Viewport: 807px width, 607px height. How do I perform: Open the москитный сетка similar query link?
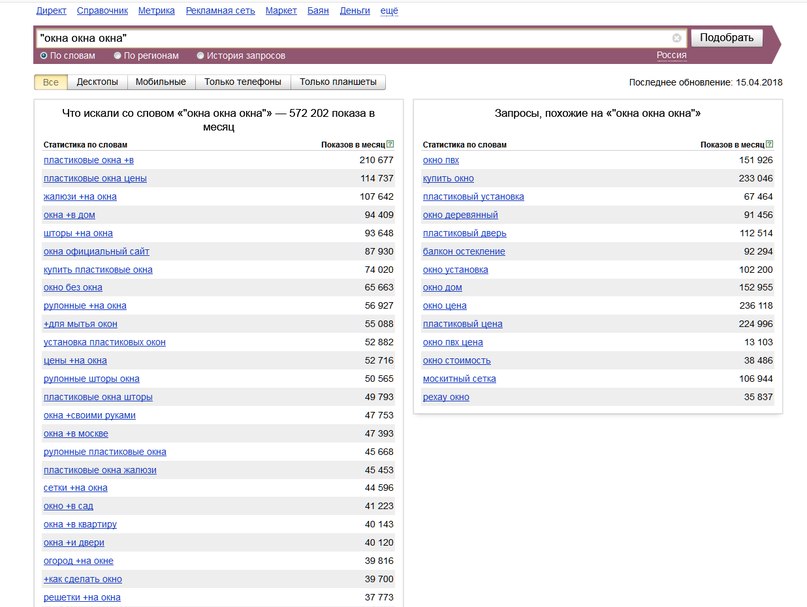coord(459,379)
